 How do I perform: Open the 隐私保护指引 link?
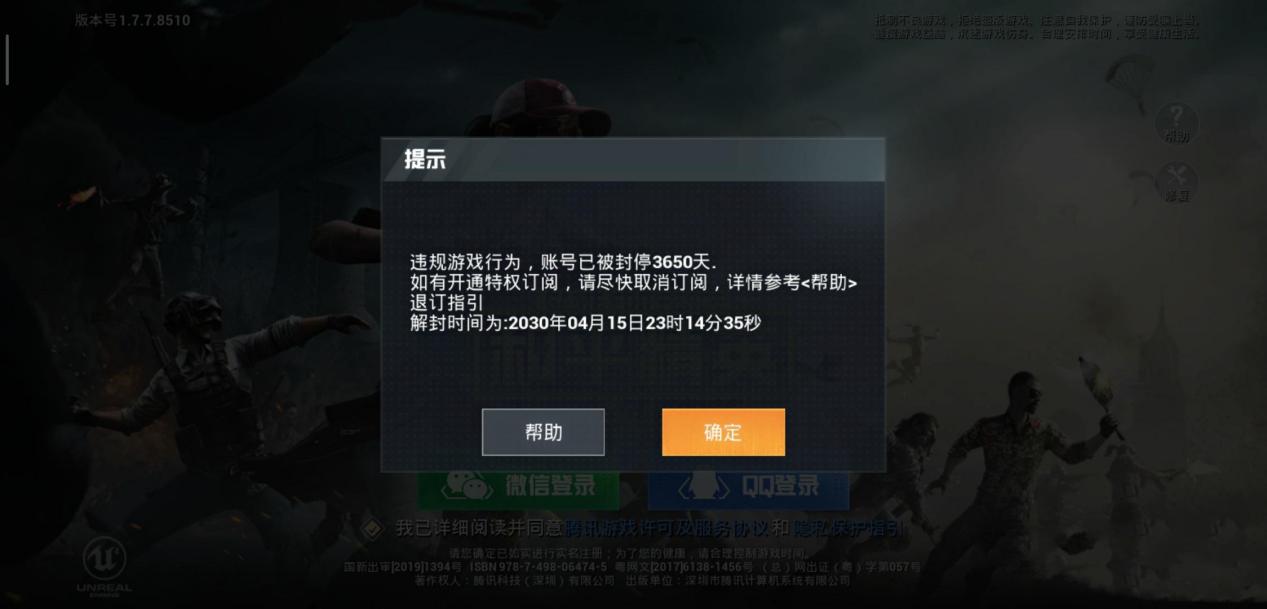coord(849,528)
